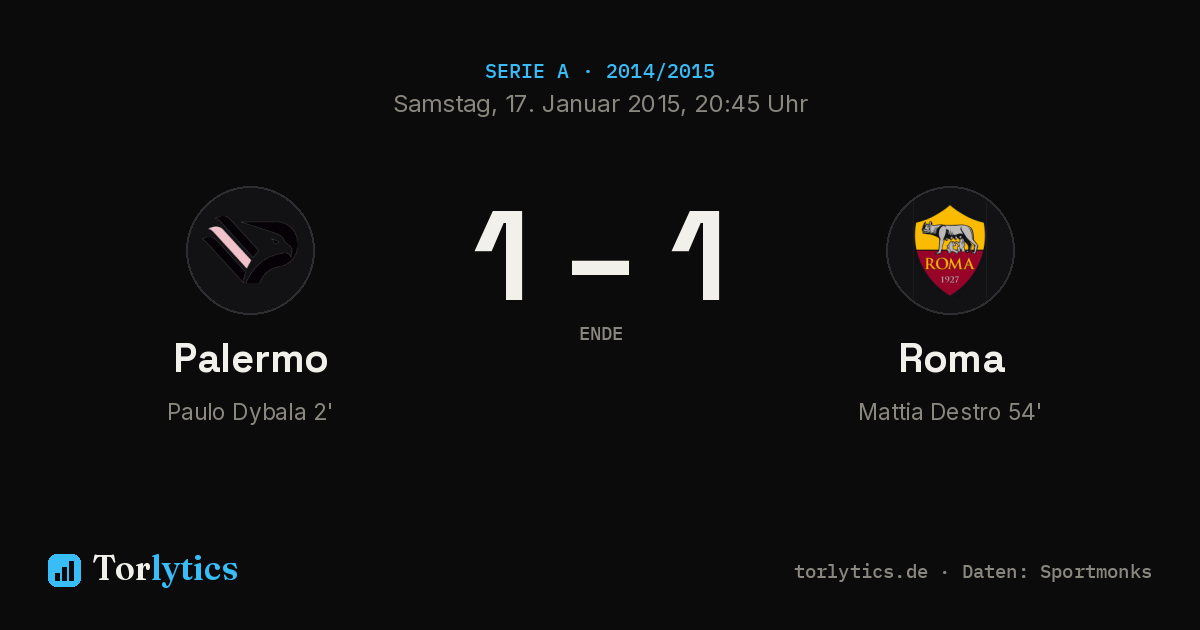Click goalscorer Paulo Dybala 2'
The height and width of the screenshot is (630, 1200).
click(x=250, y=412)
